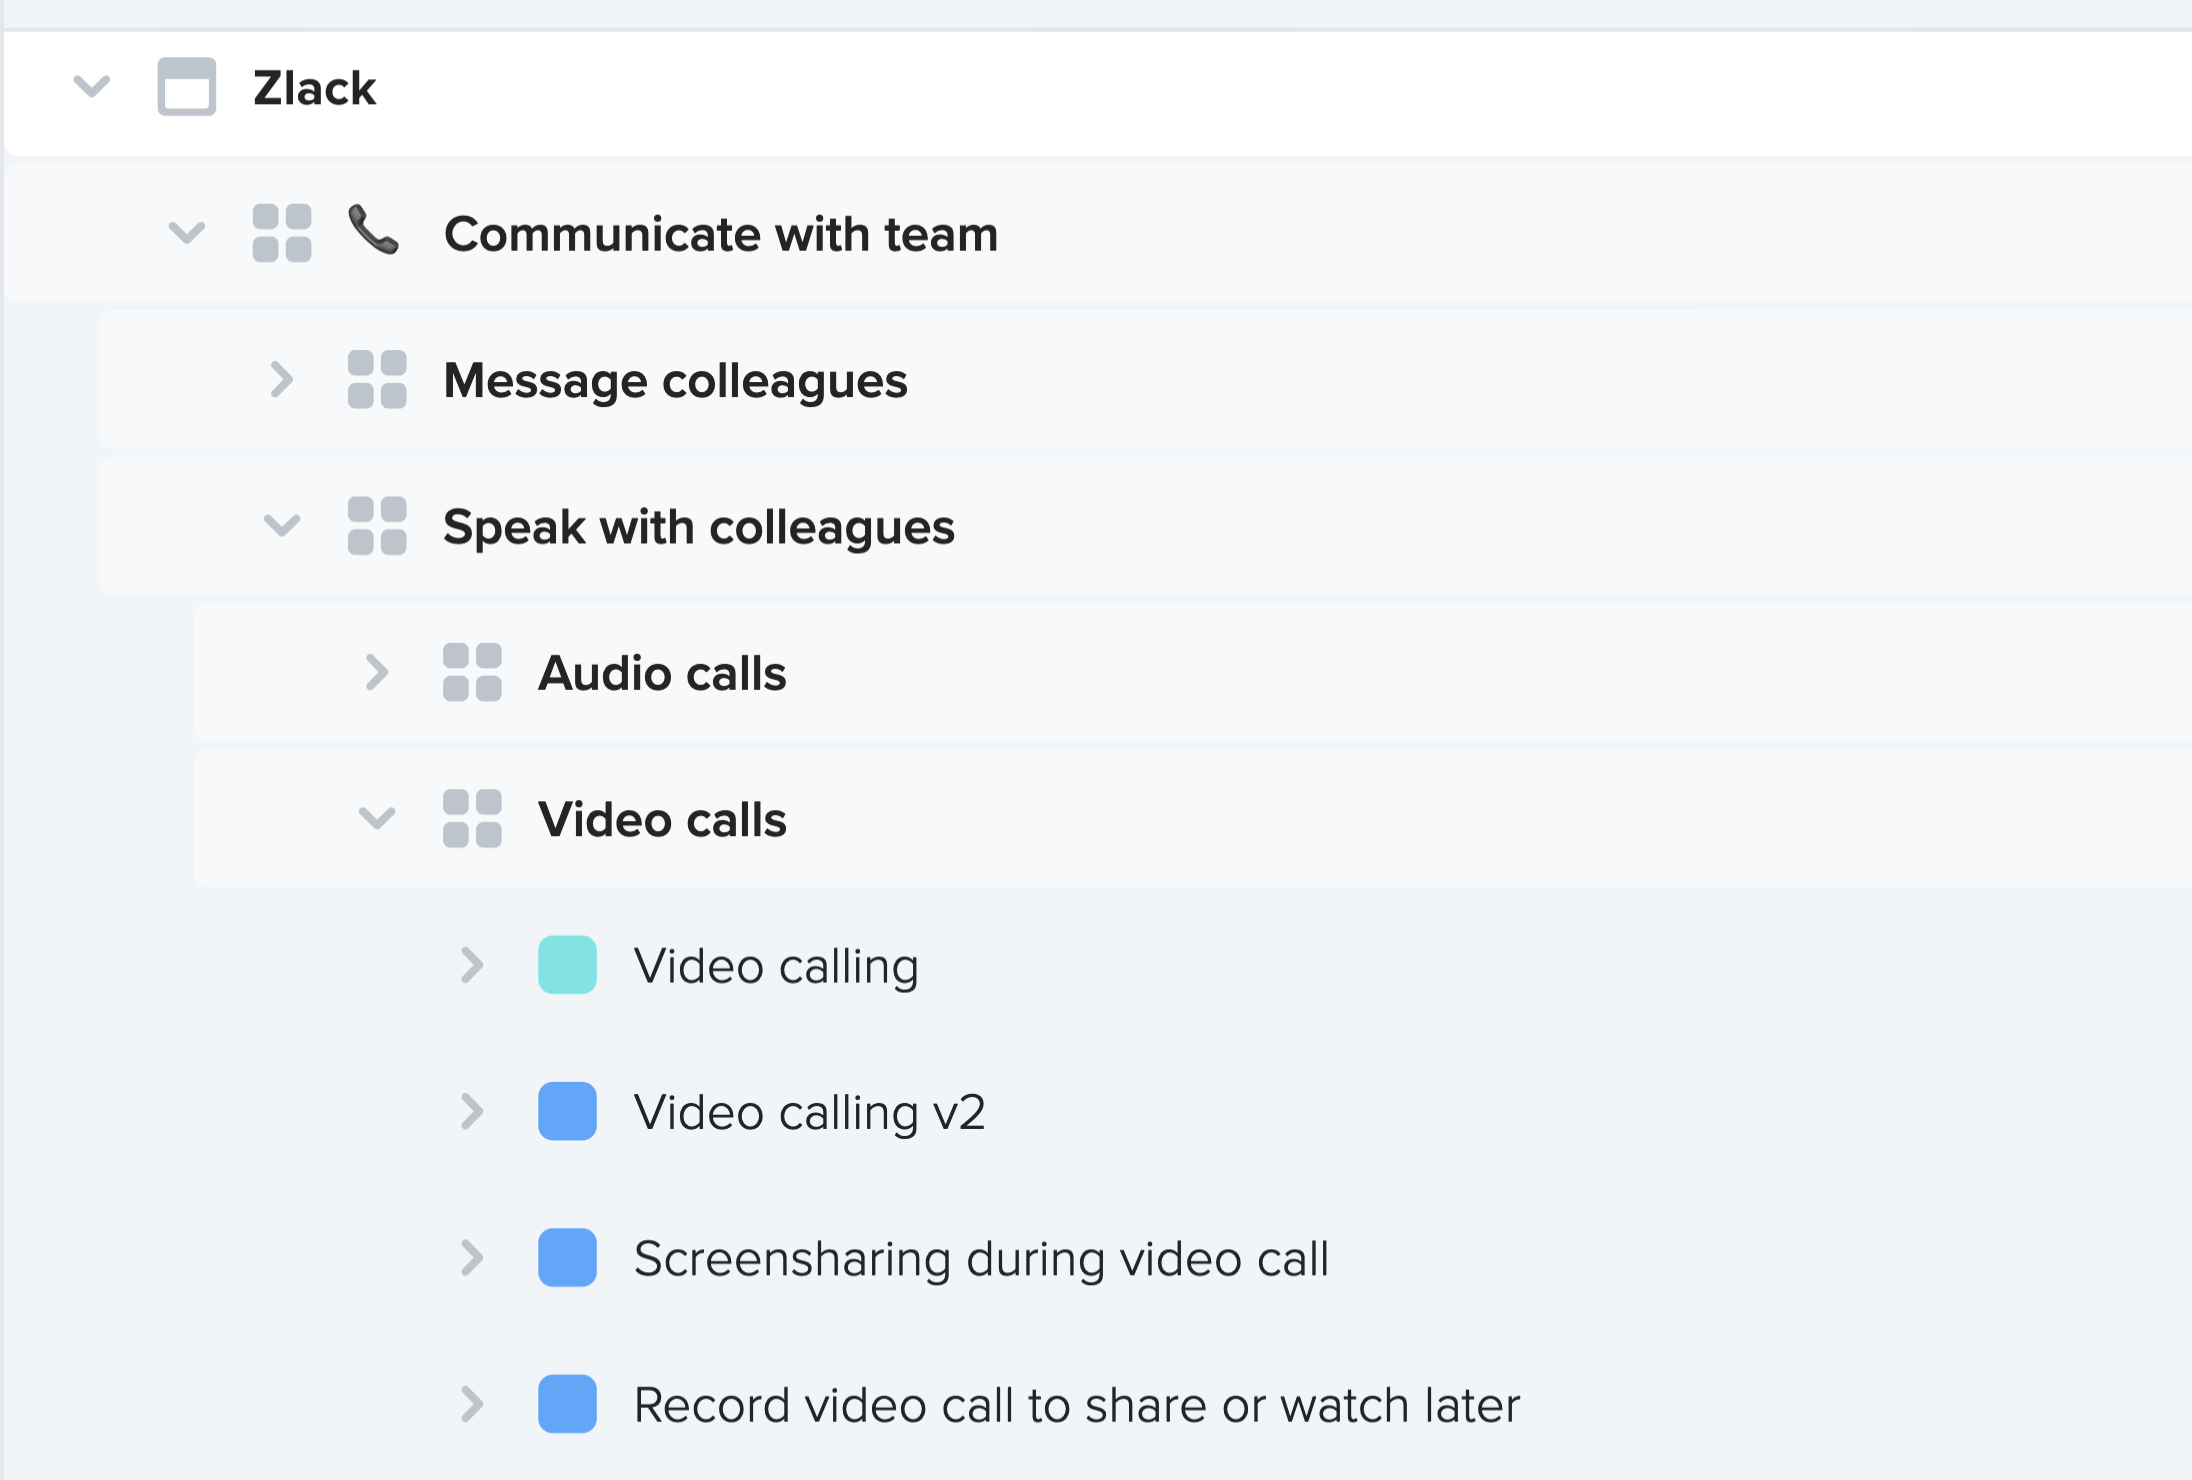Screen dimensions: 2192x1480
Task: Click the grid icon next to Communicate with team
Action: point(281,232)
